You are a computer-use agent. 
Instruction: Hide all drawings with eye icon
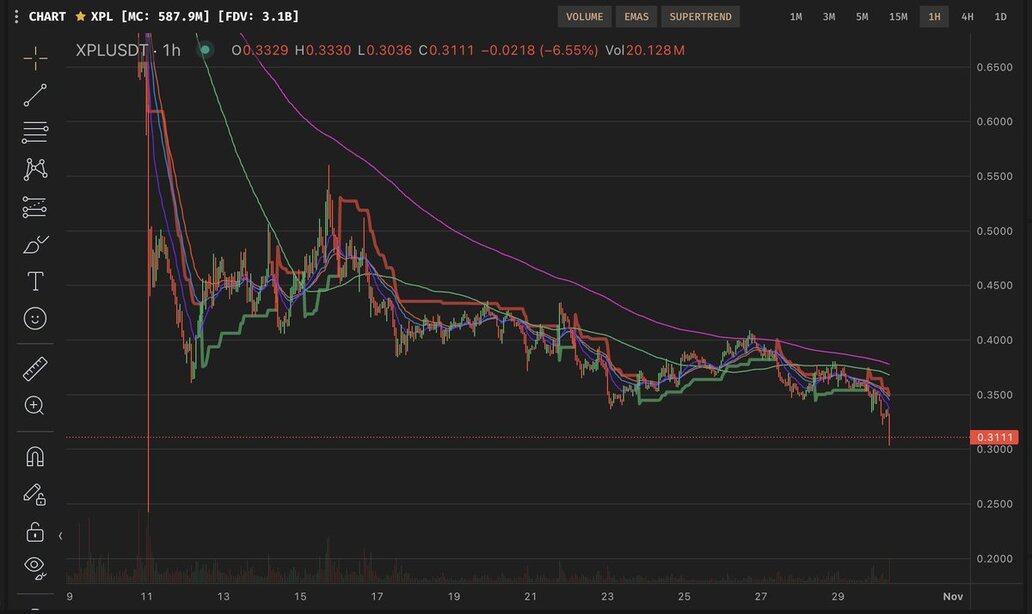pos(35,567)
